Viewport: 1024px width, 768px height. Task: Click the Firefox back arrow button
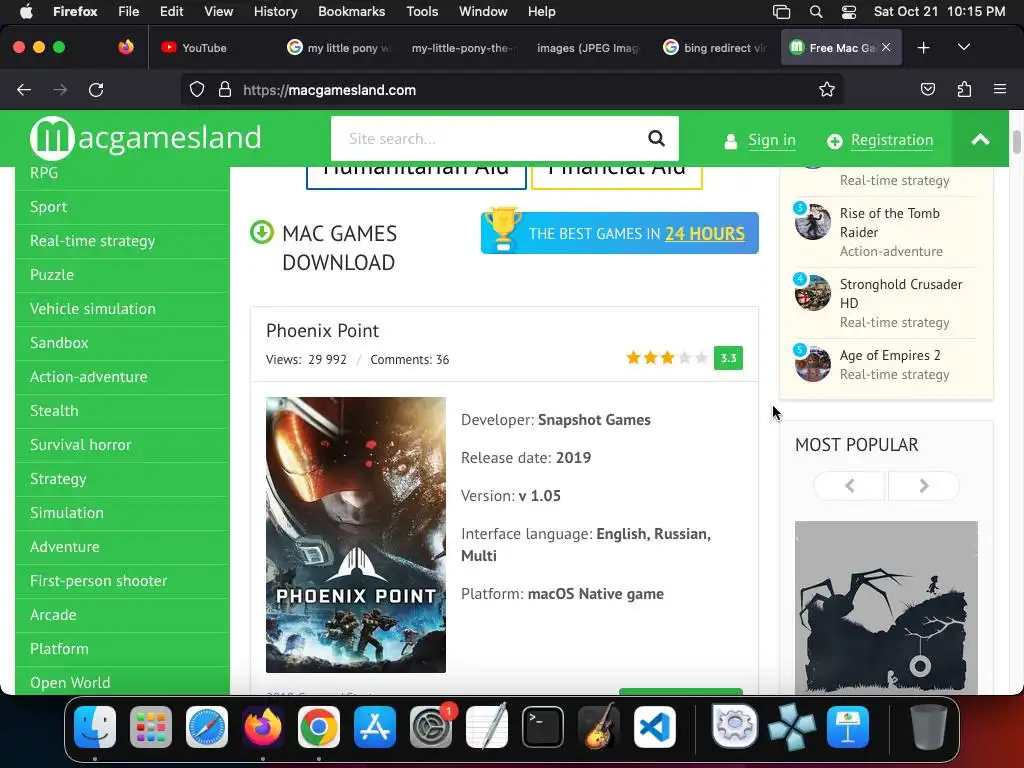pyautogui.click(x=24, y=90)
